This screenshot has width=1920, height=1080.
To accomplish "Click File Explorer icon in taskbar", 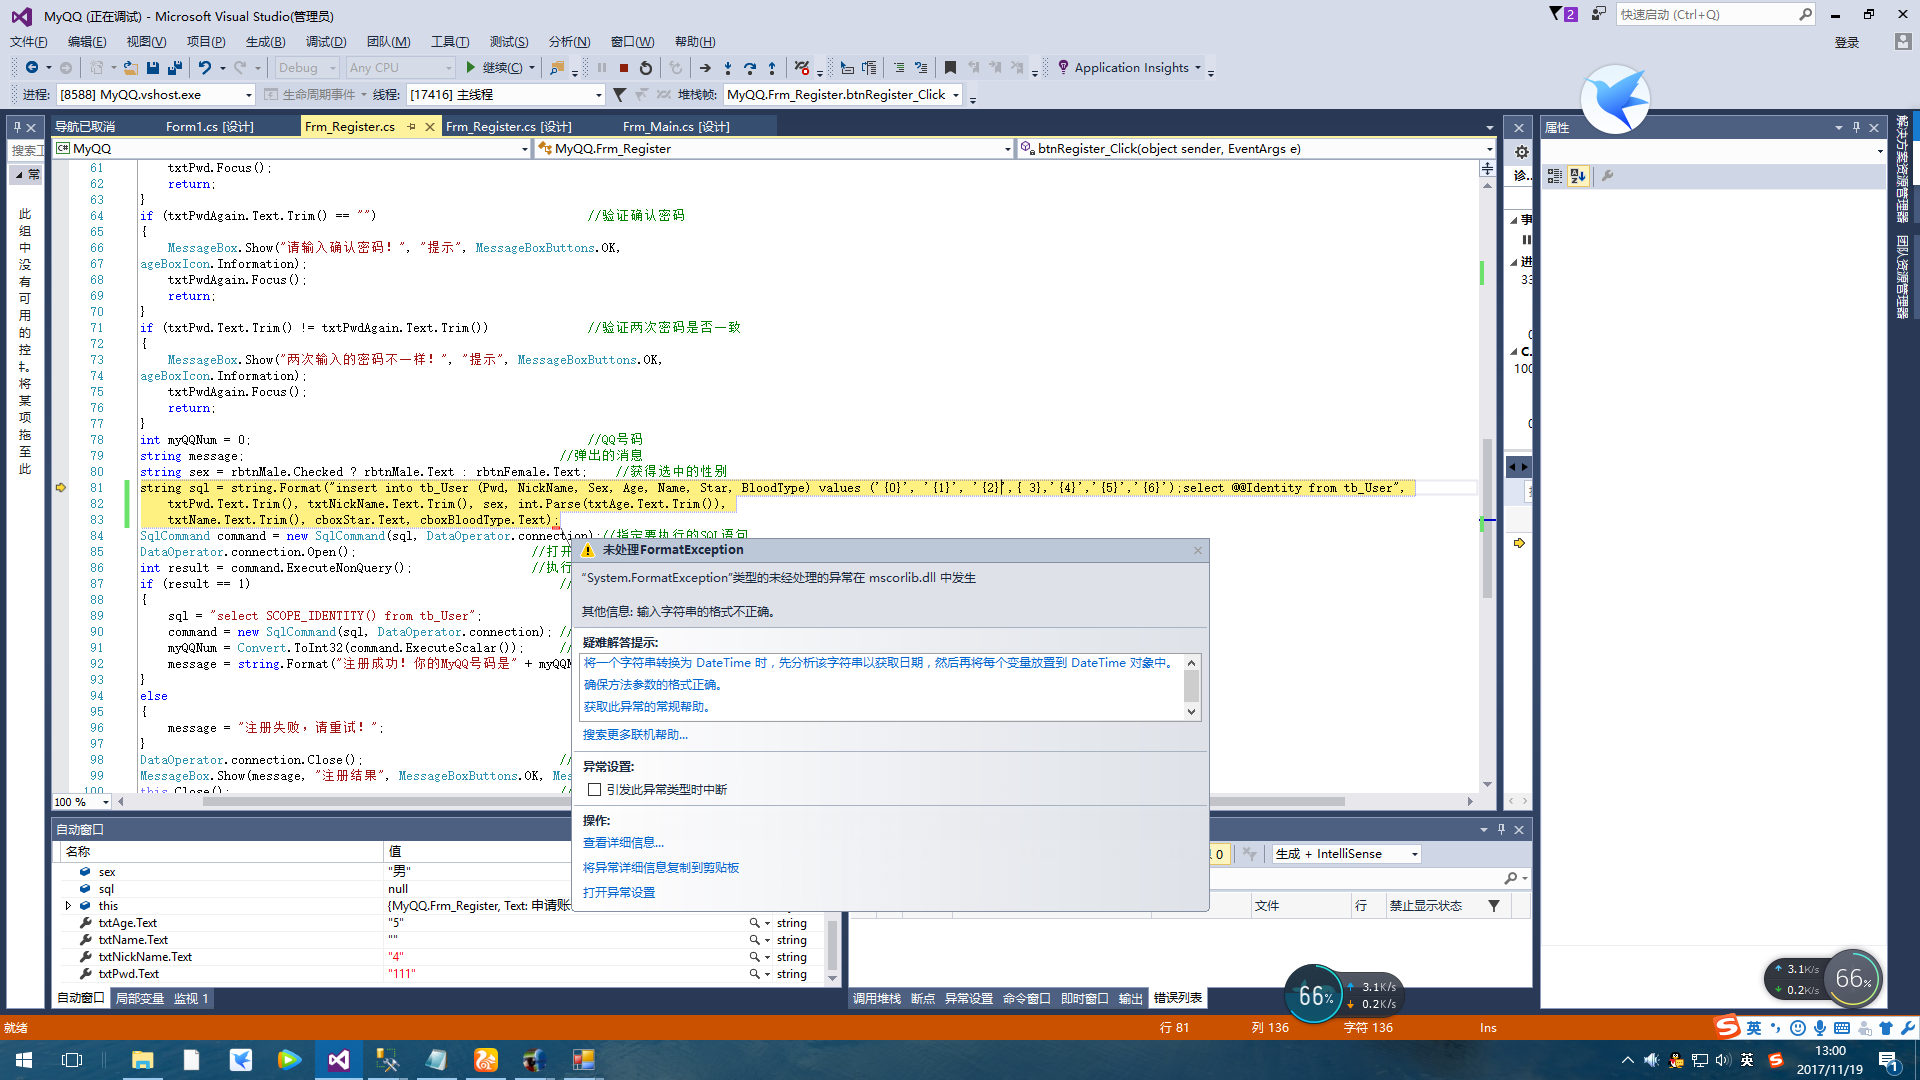I will [143, 1059].
